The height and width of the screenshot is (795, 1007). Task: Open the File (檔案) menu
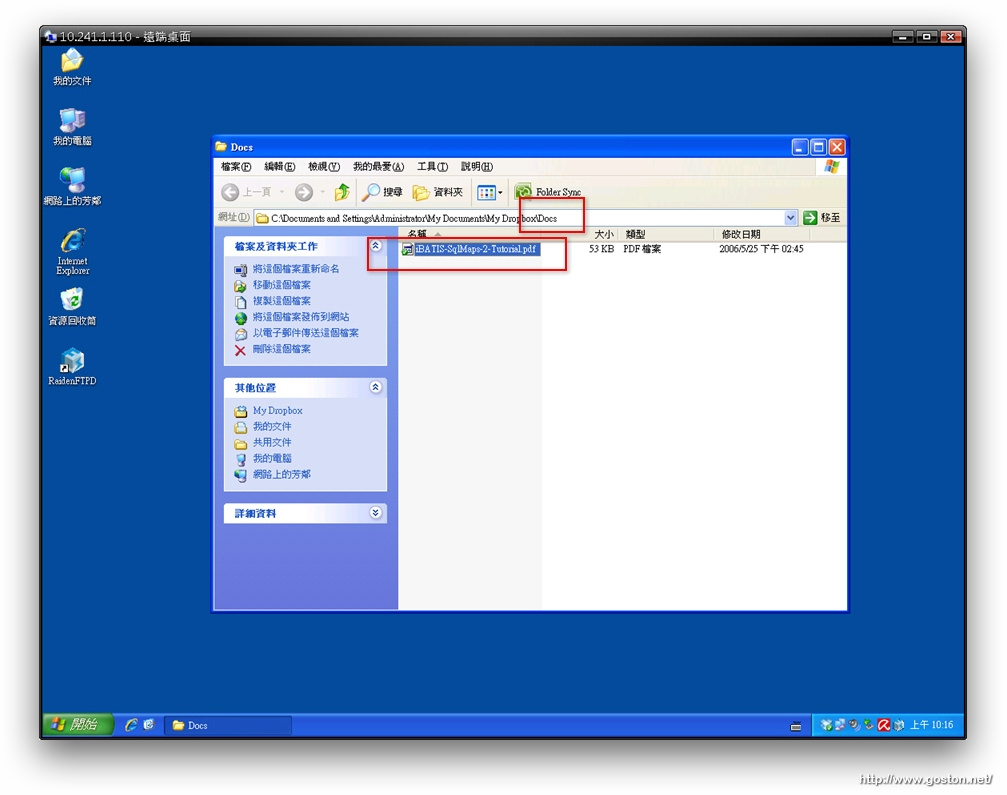[x=236, y=167]
